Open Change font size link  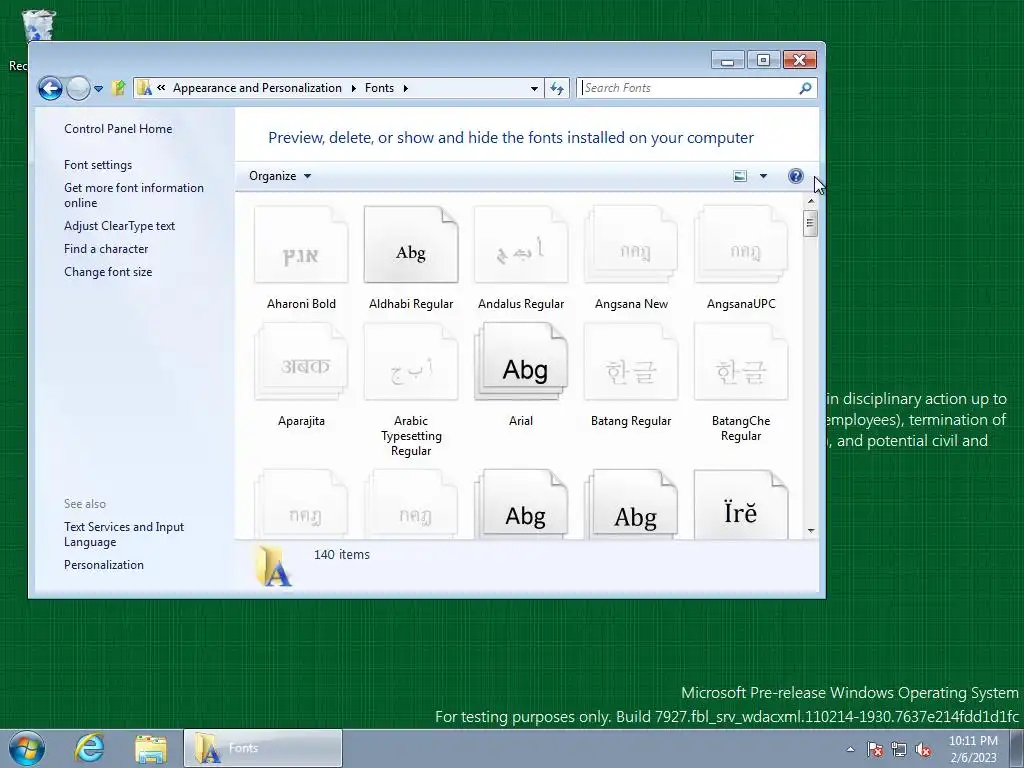(108, 272)
